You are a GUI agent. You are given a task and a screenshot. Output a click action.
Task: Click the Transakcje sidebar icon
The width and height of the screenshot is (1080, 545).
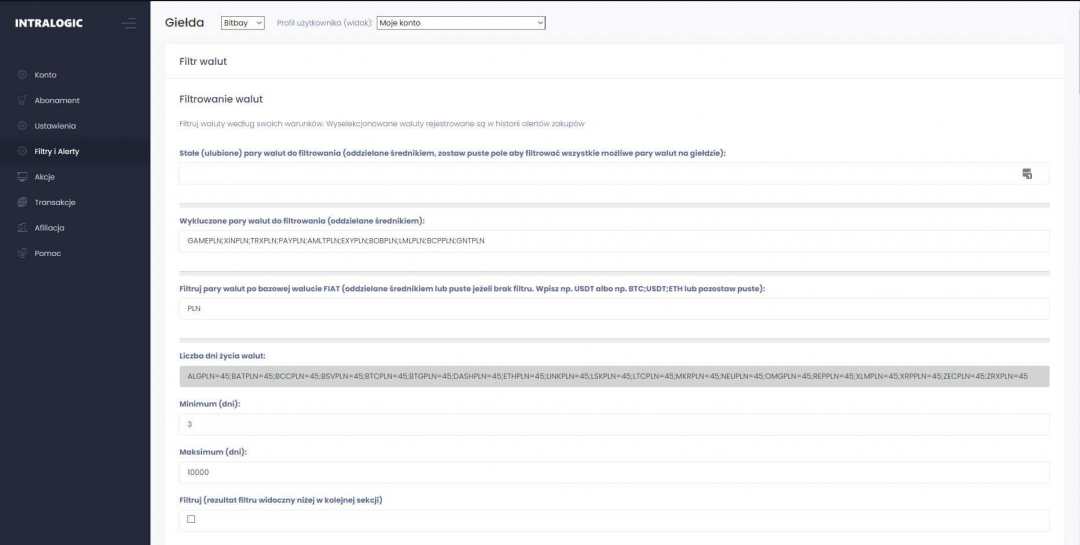click(22, 202)
